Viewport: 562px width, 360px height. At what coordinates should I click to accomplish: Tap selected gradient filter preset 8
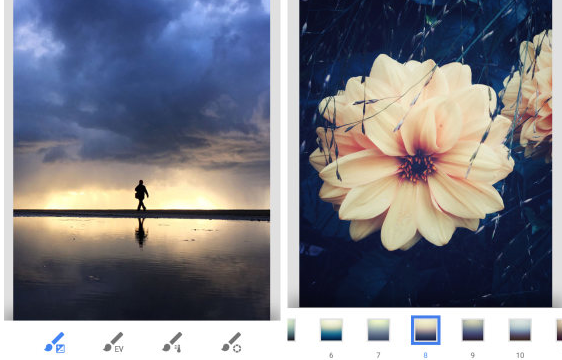click(425, 330)
